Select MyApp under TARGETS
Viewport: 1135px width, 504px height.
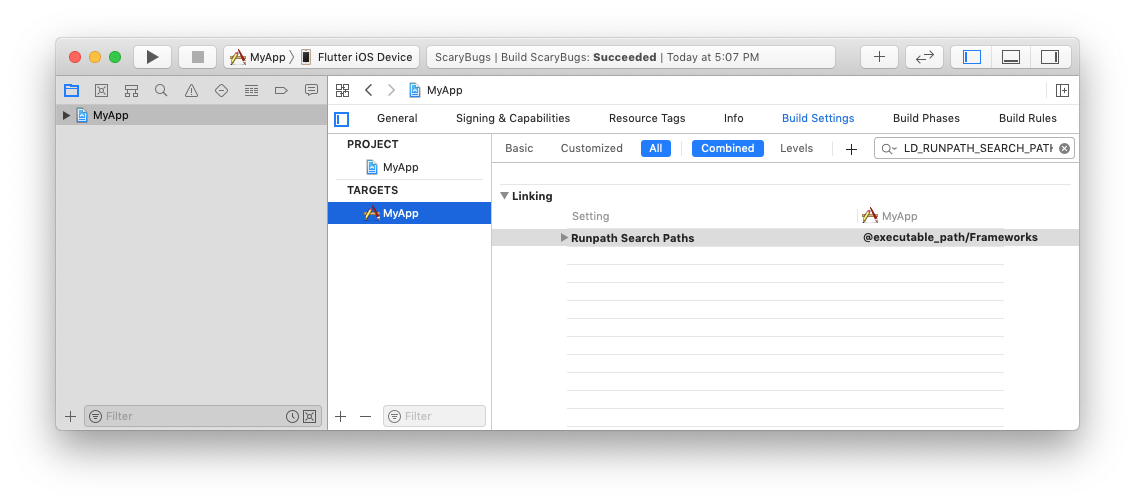pyautogui.click(x=409, y=213)
